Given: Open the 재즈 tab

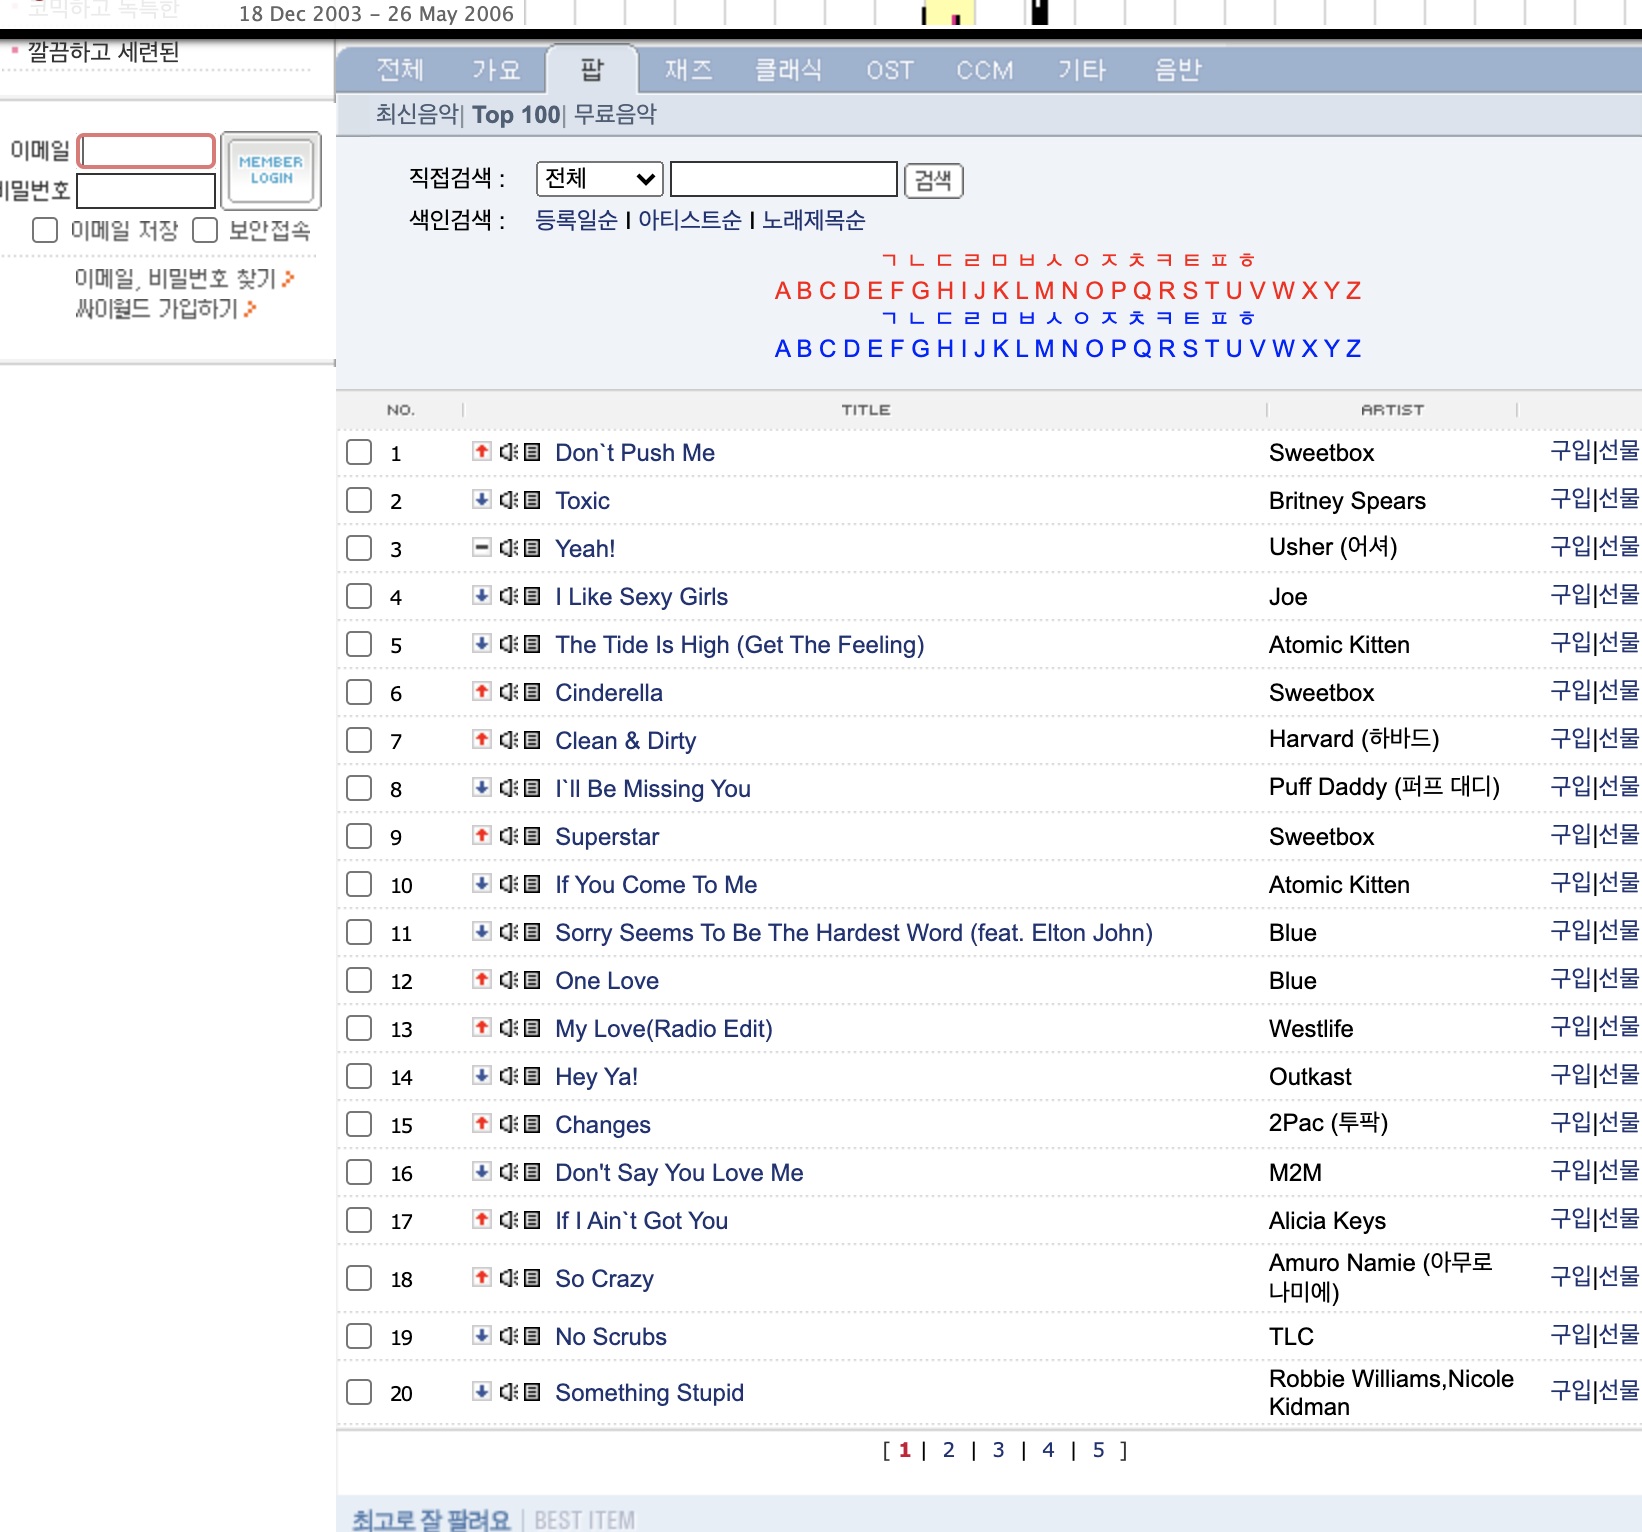Looking at the screenshot, I should point(688,69).
